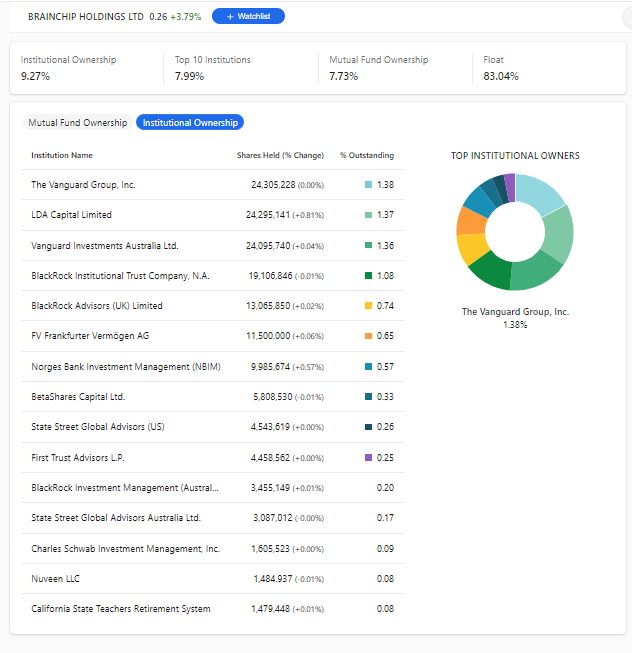Screen dimensions: 632x653
Task: Click State Street Global Advisors (US) swatch
Action: (368, 426)
